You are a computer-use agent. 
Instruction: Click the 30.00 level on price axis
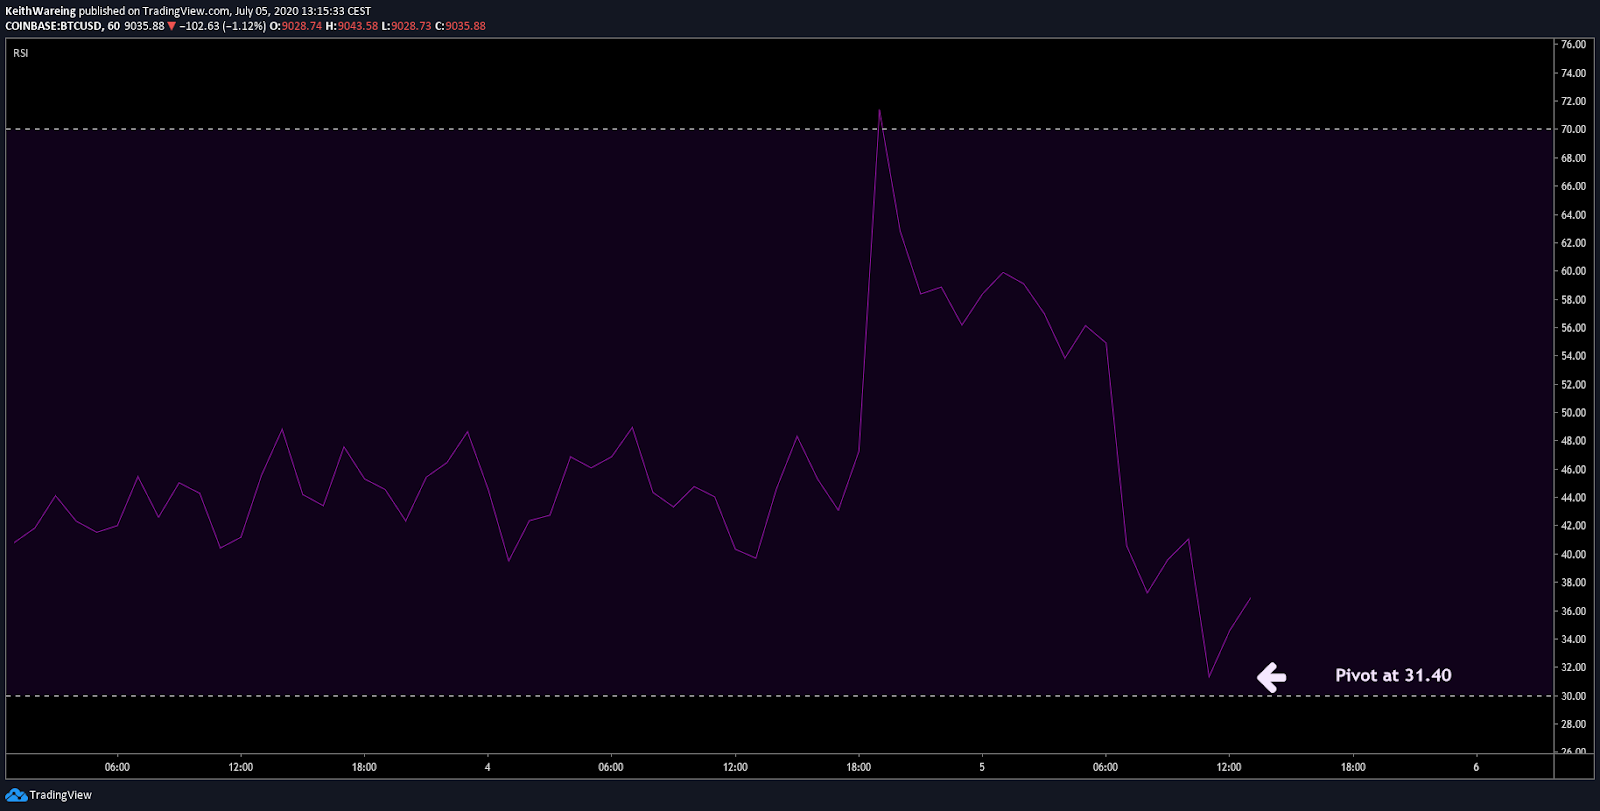[x=1573, y=696]
